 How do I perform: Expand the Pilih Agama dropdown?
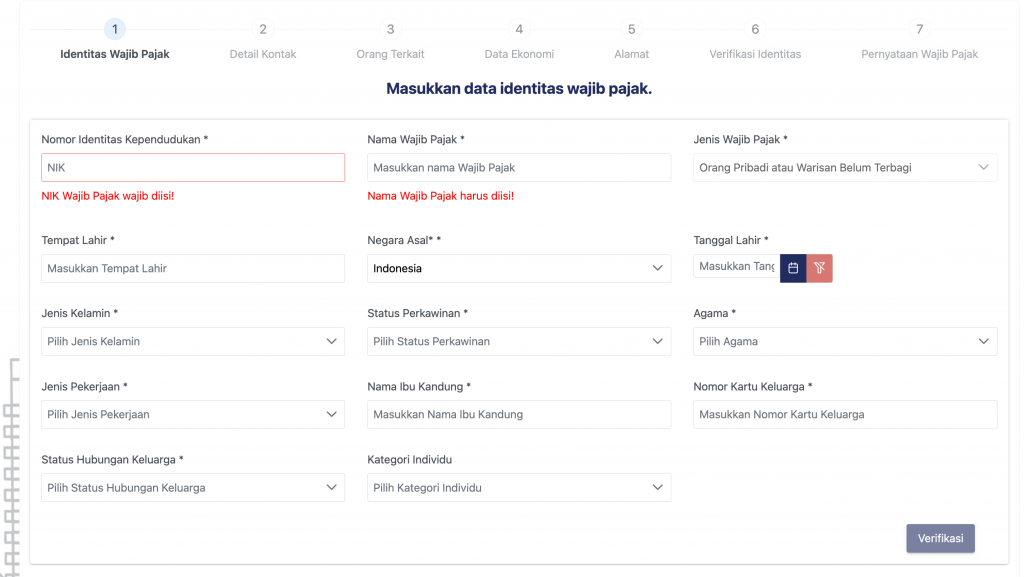coord(845,341)
